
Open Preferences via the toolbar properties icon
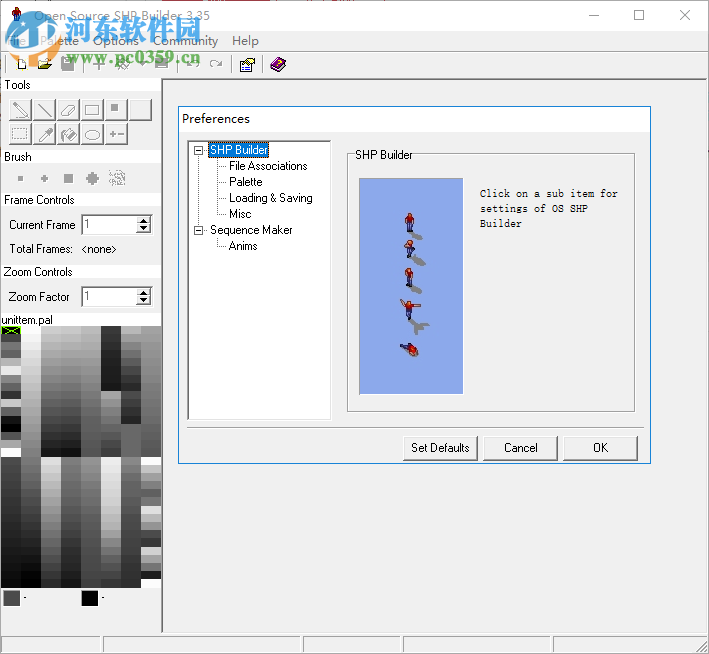point(247,65)
